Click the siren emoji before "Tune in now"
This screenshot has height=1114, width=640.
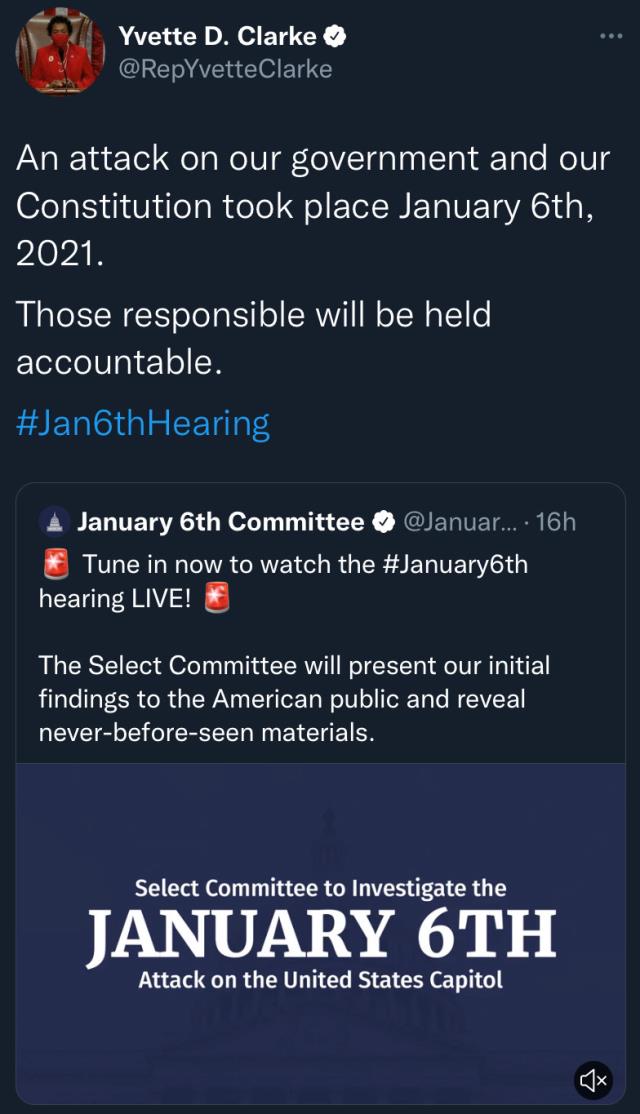click(x=56, y=565)
